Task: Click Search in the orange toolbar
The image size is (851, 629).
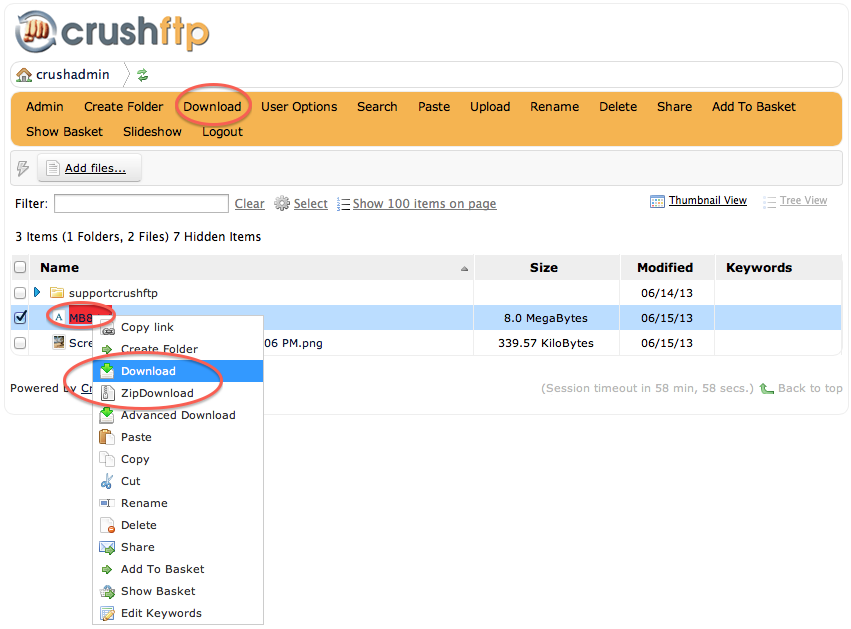Action: pyautogui.click(x=377, y=107)
